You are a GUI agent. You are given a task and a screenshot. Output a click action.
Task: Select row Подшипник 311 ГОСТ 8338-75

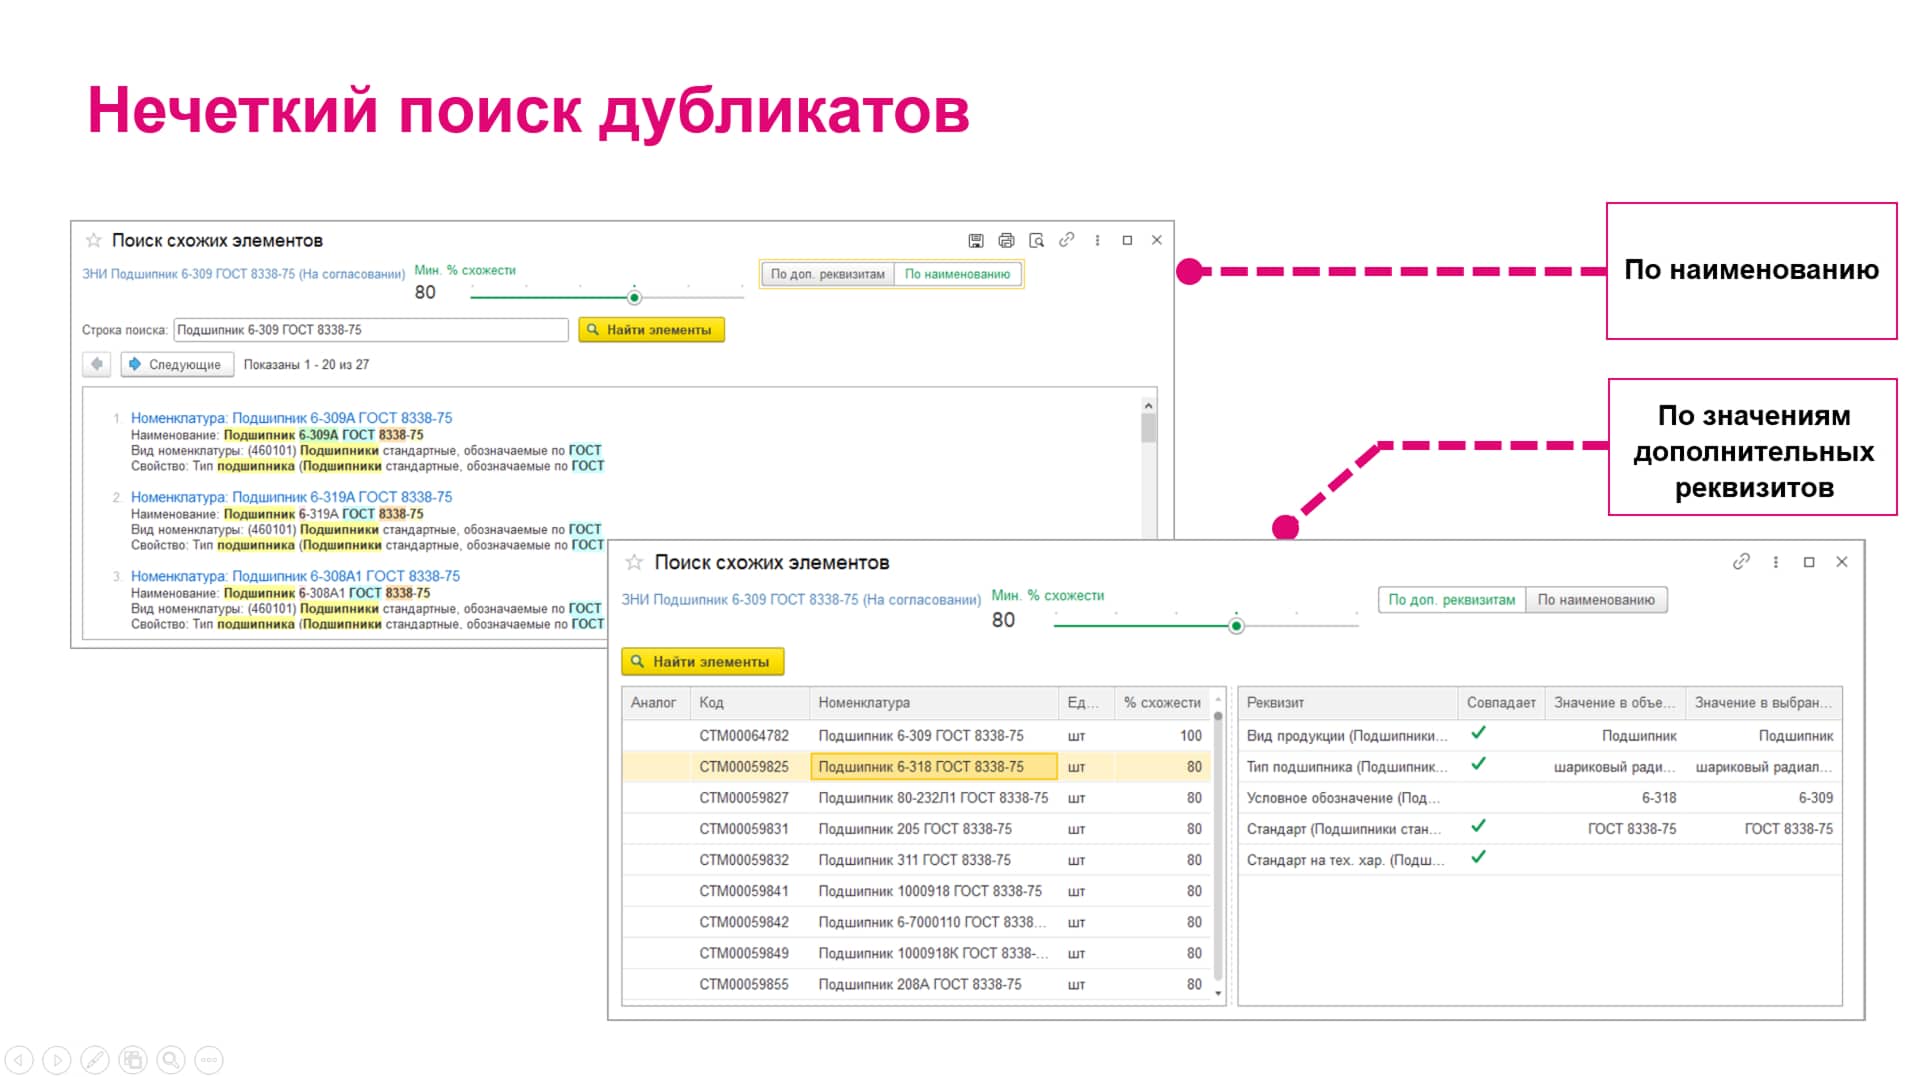click(x=916, y=860)
